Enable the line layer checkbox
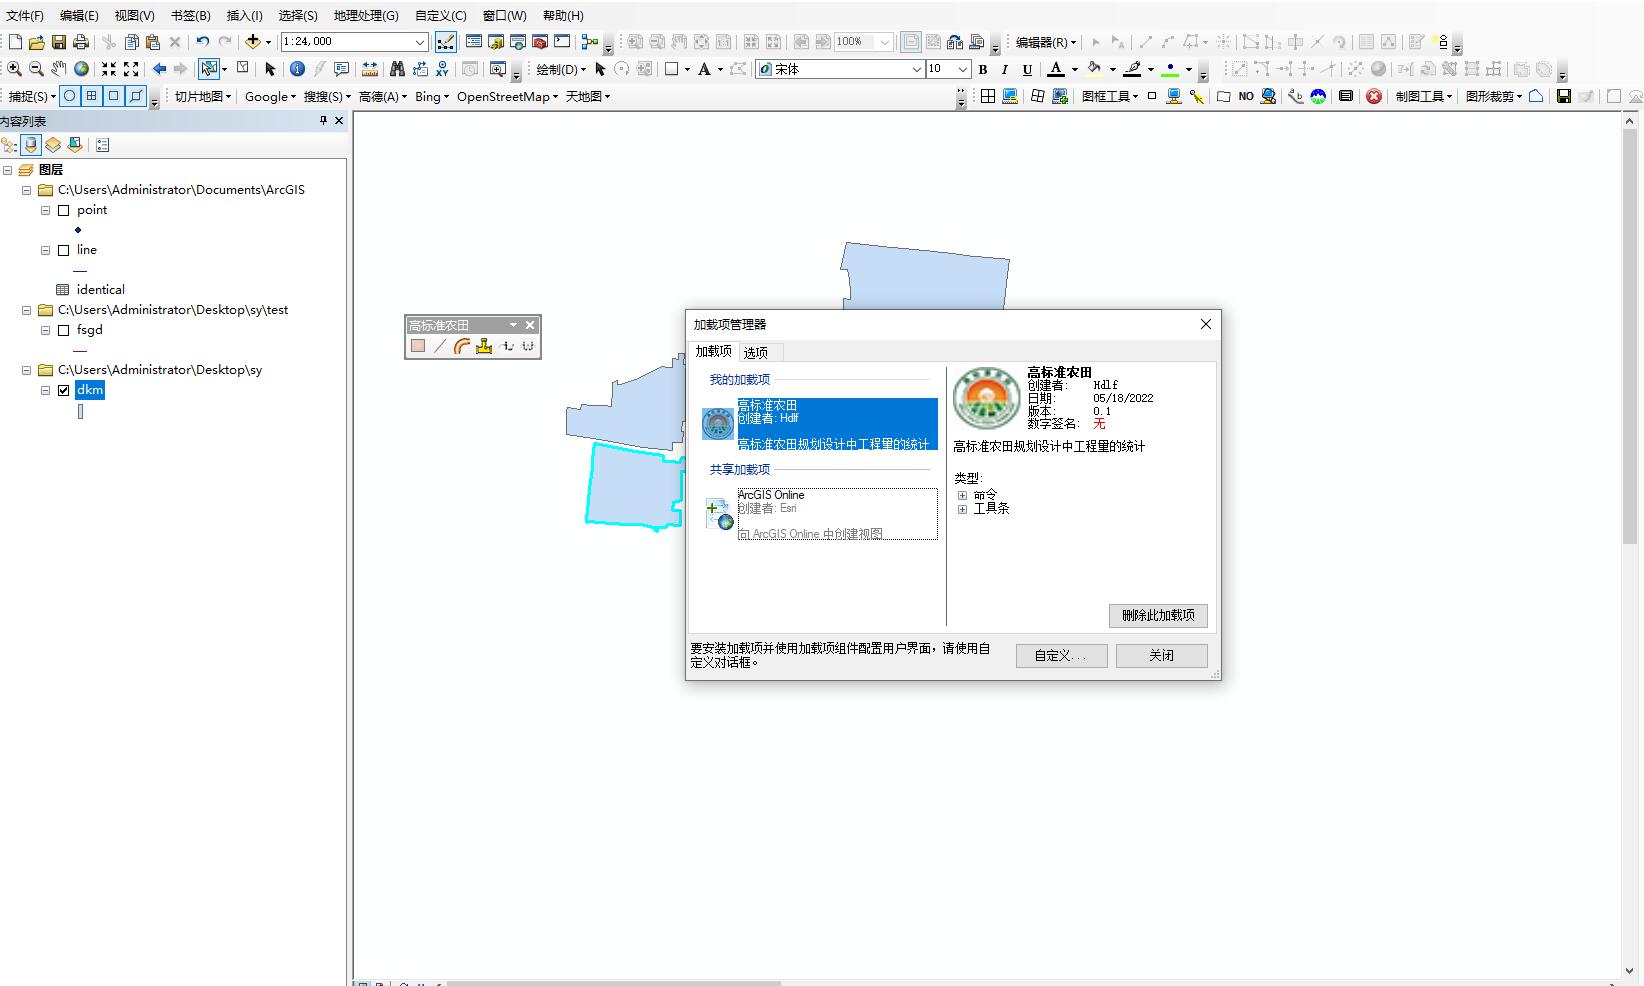 (64, 250)
